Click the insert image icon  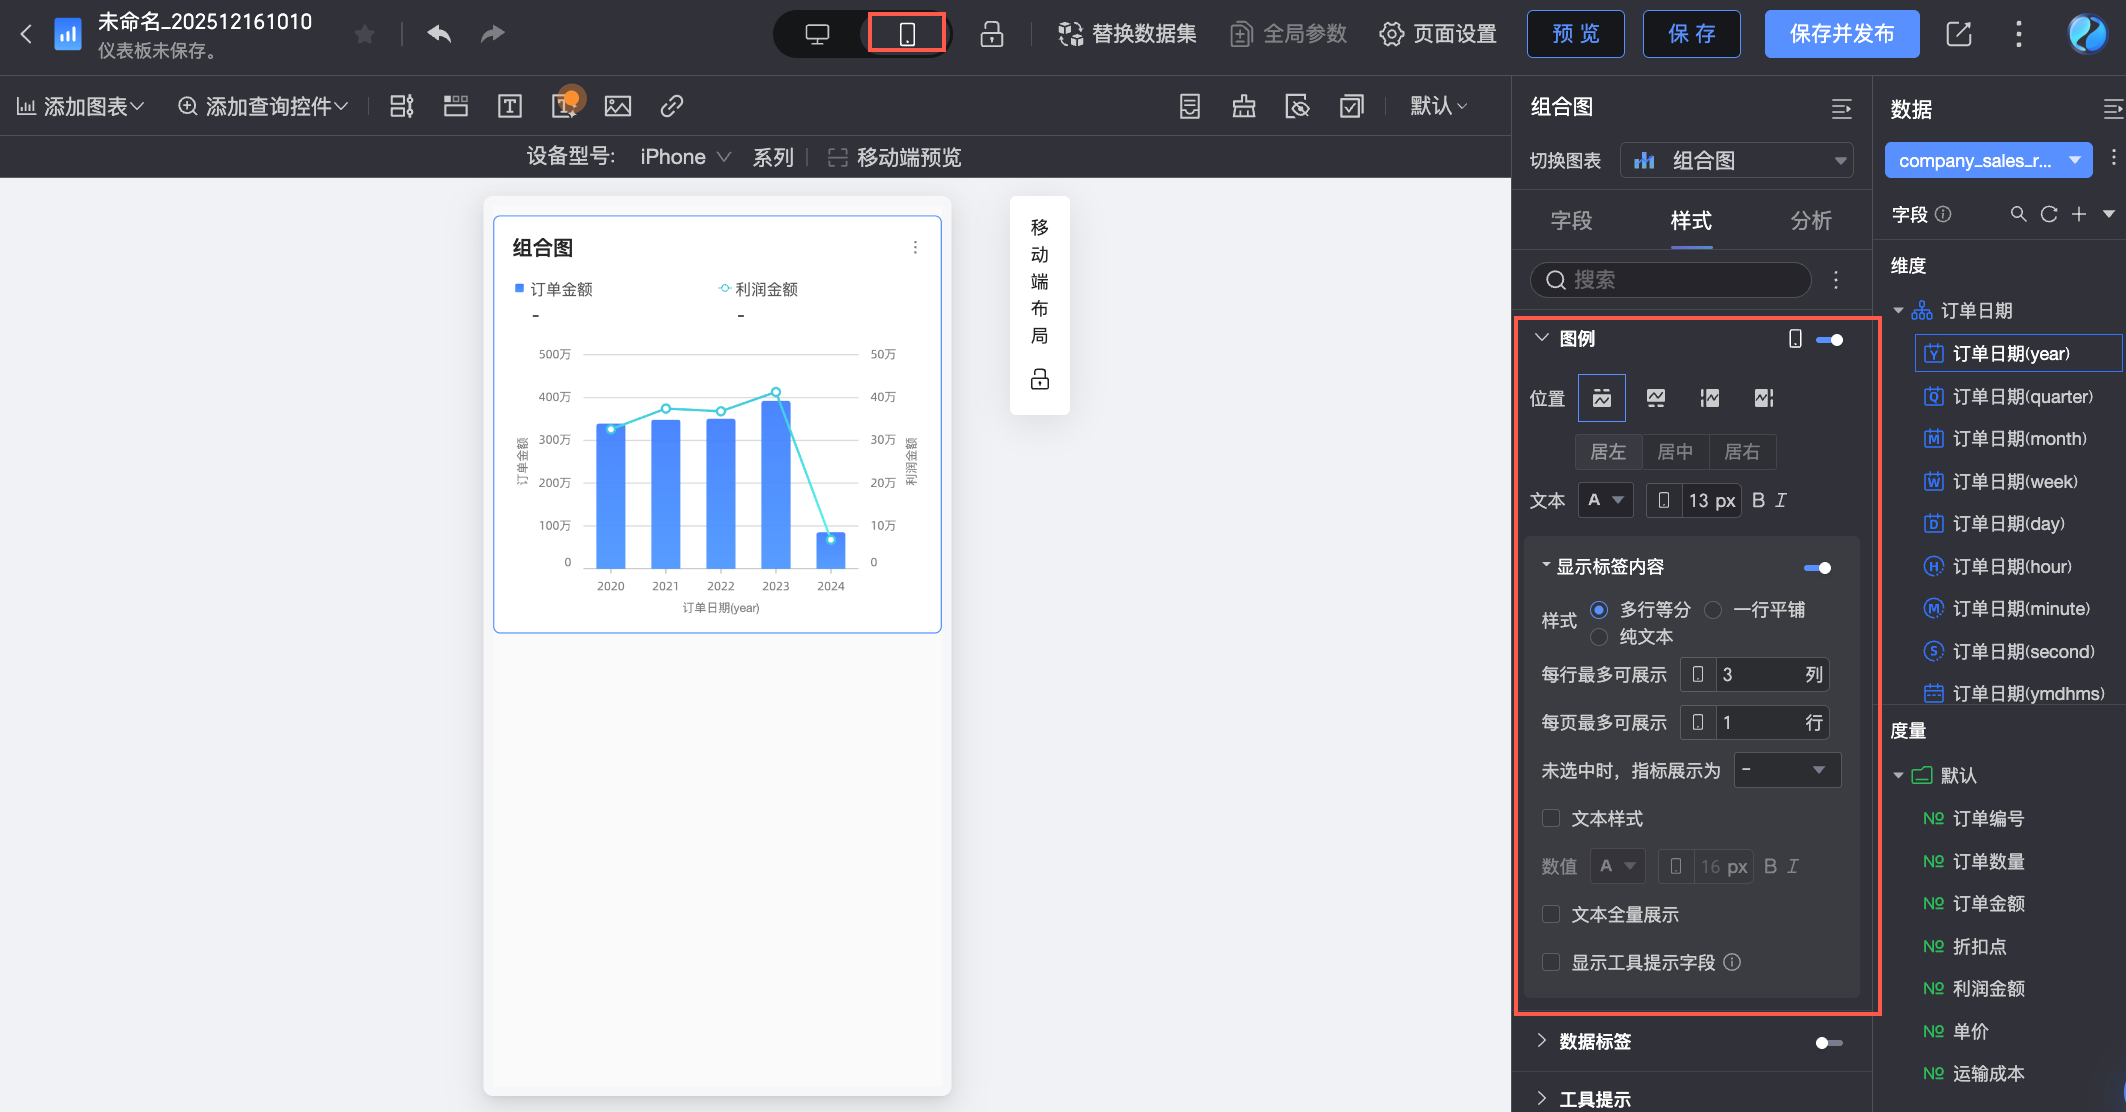pos(618,106)
